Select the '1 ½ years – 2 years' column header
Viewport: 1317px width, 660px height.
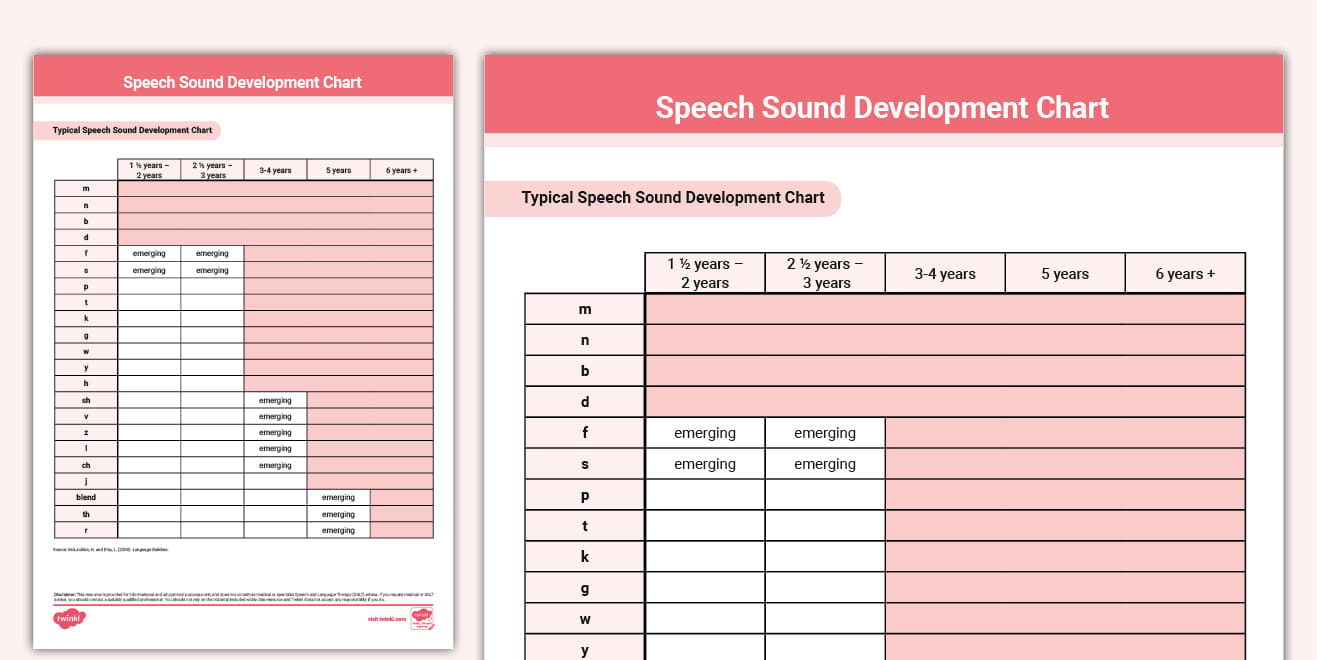click(705, 272)
